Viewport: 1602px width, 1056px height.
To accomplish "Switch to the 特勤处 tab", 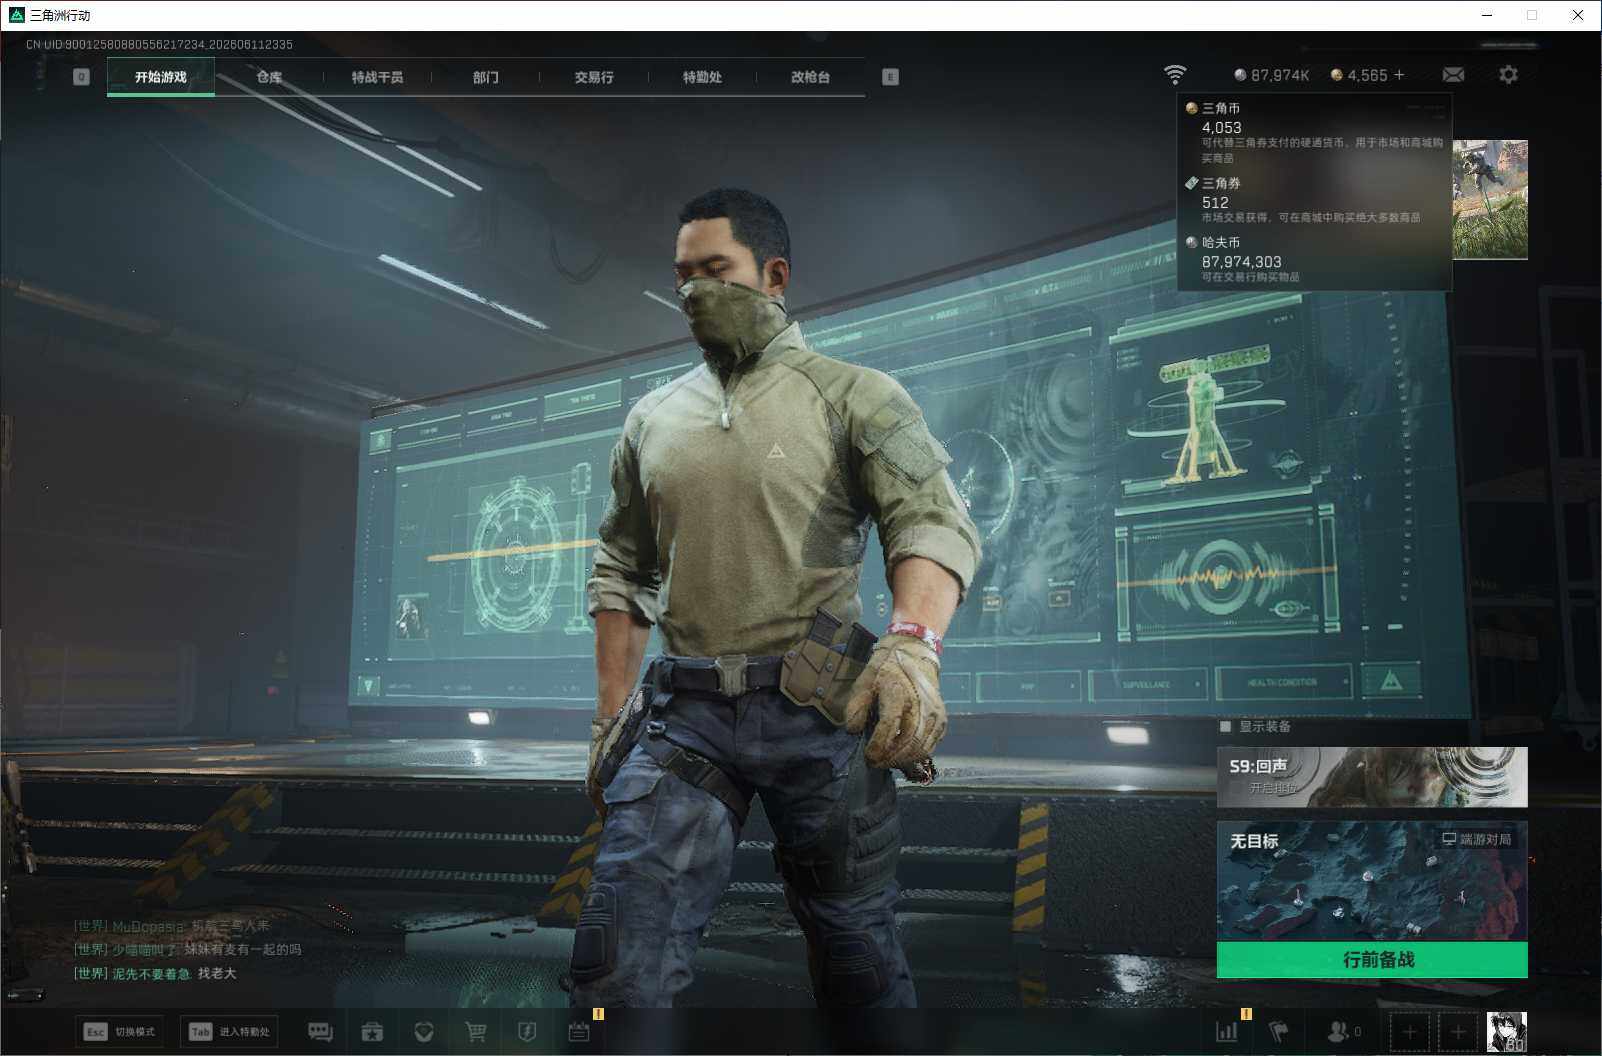I will (702, 77).
